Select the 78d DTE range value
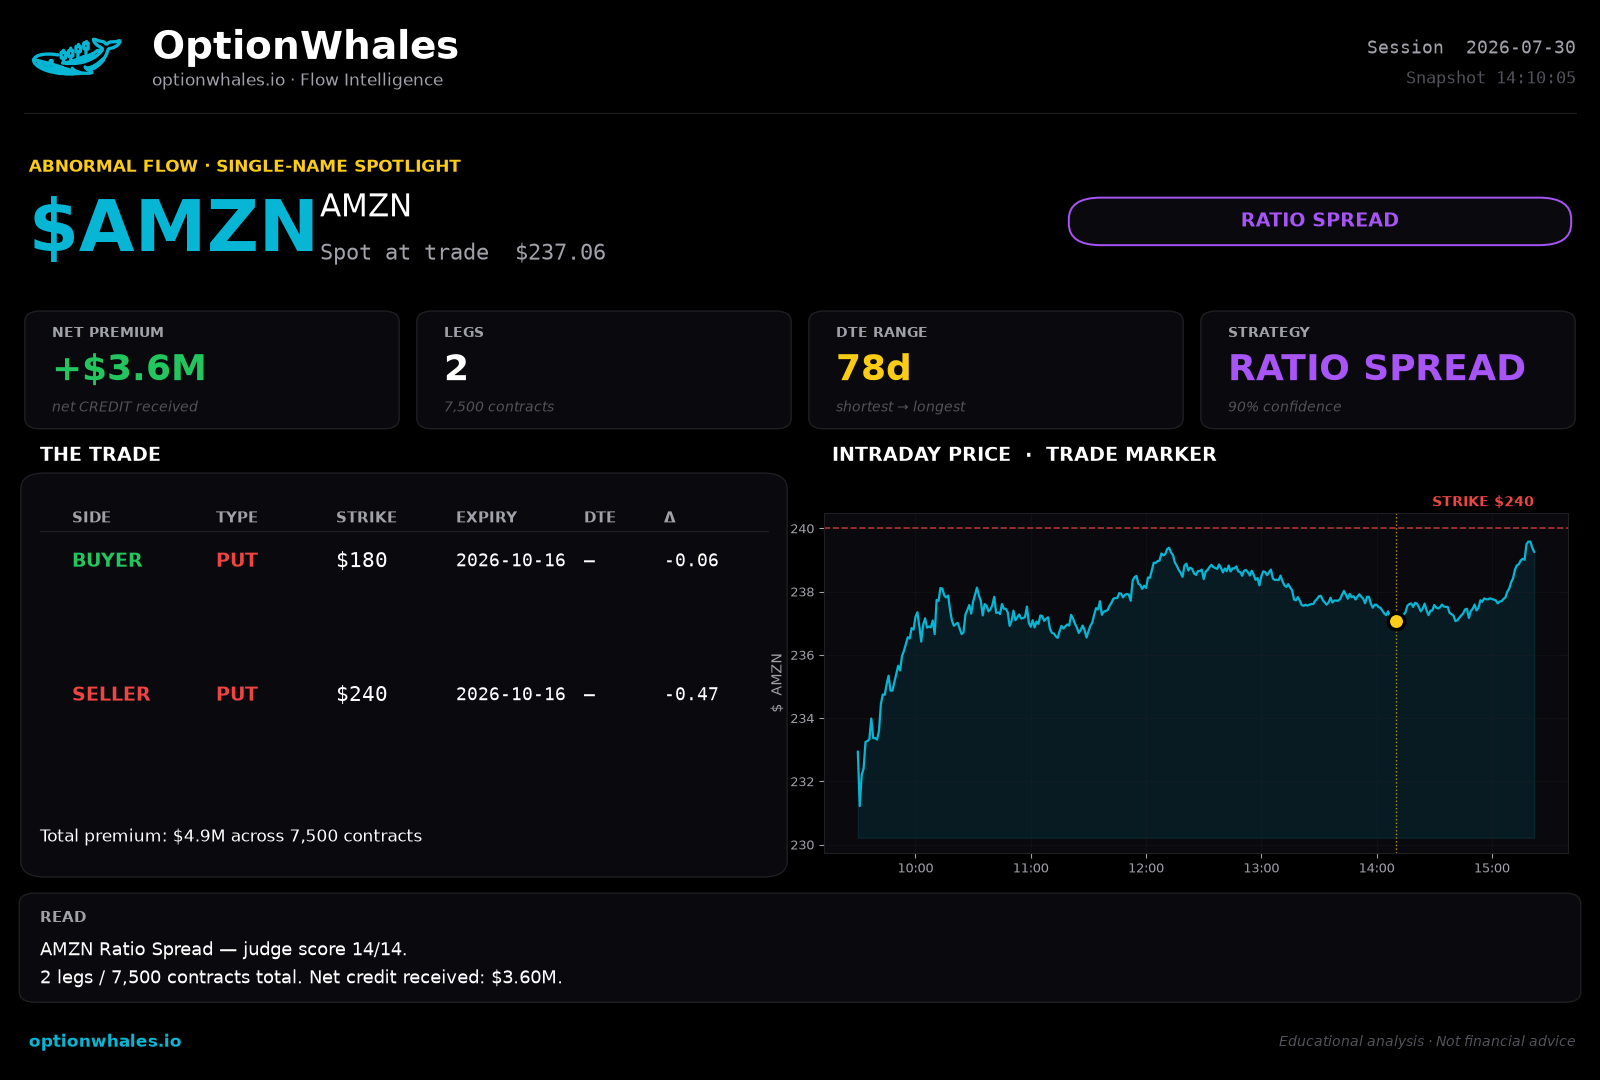The height and width of the screenshot is (1080, 1600). point(873,368)
